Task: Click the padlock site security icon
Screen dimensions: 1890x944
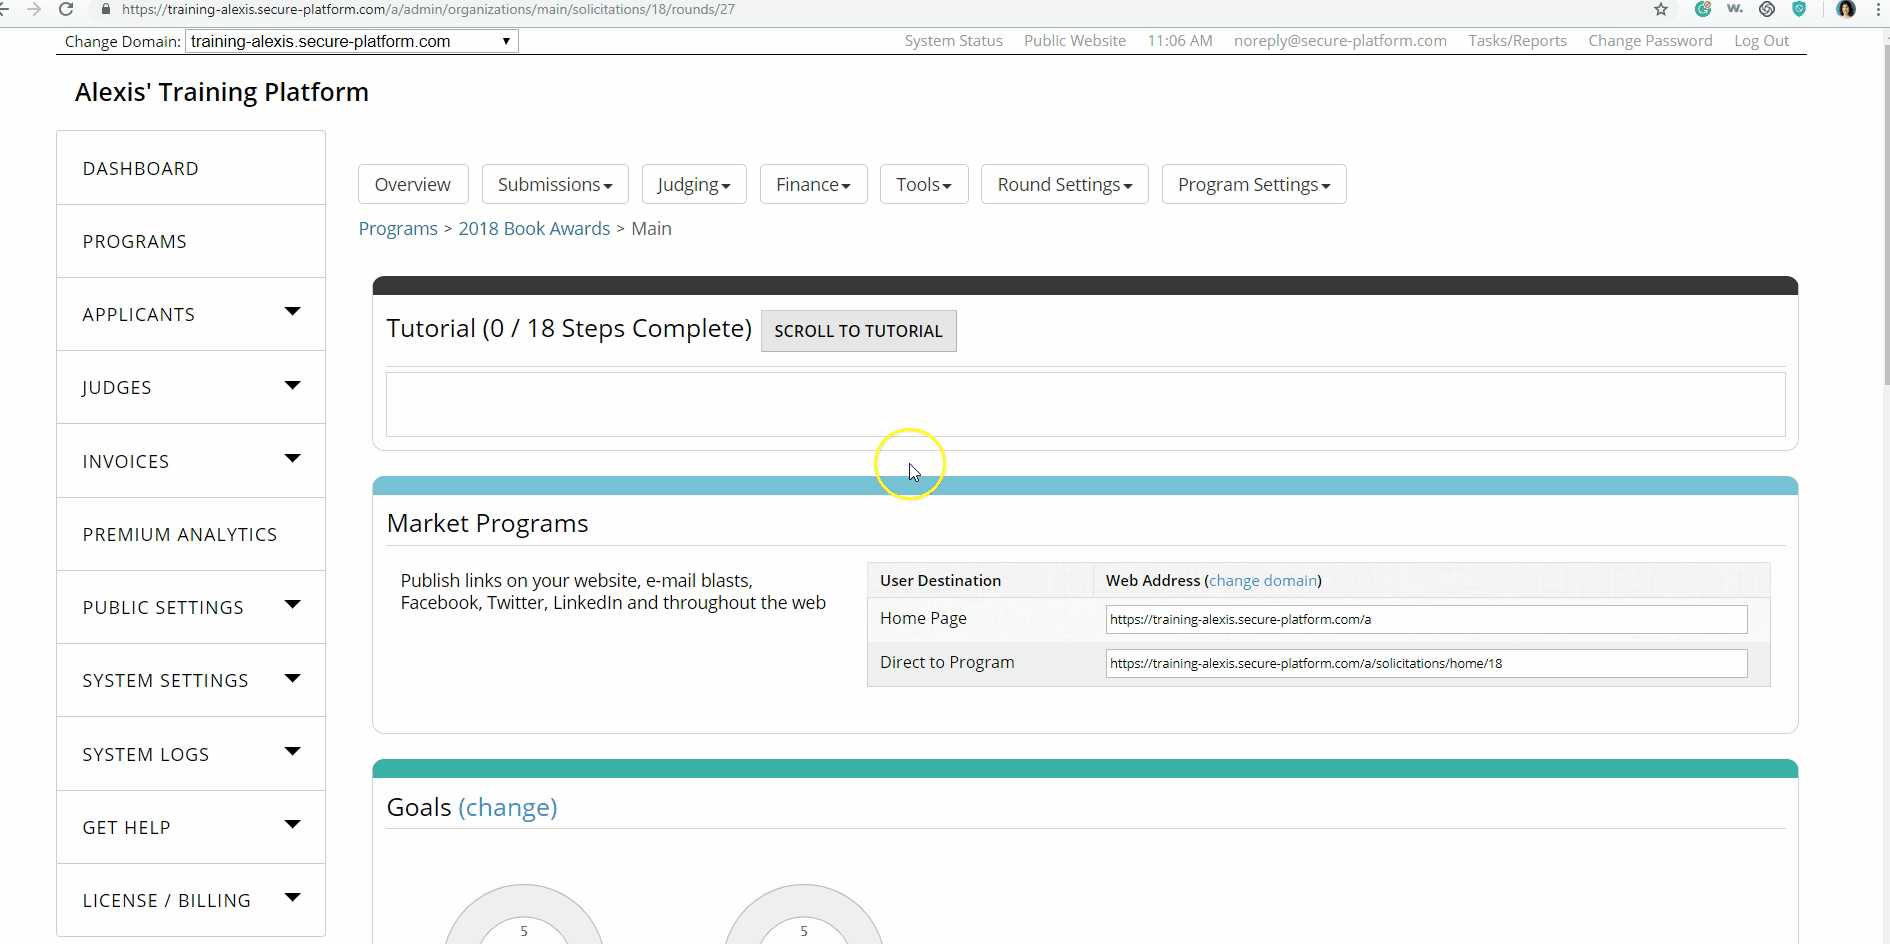Action: [106, 9]
